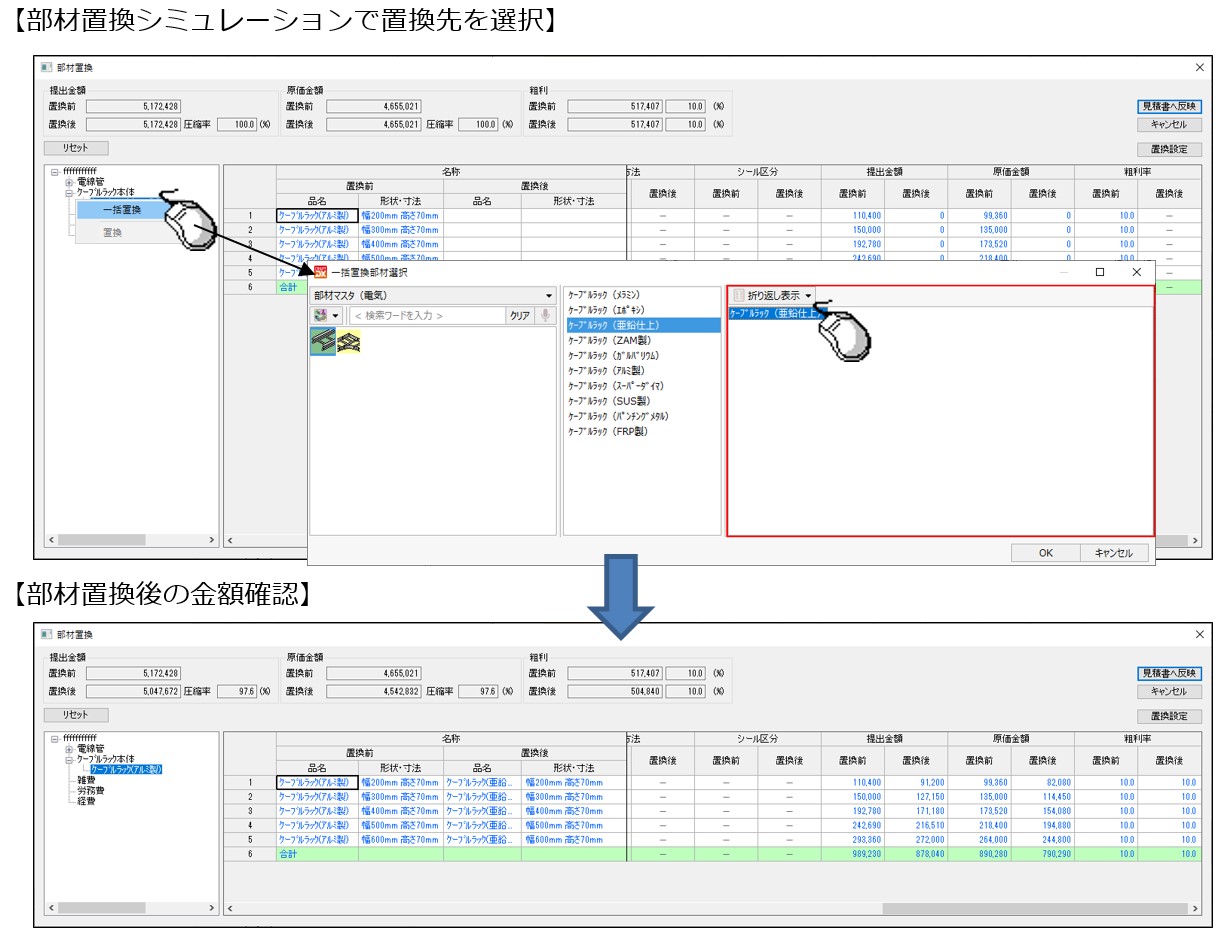The width and height of the screenshot is (1232, 935).
Task: Click the yellow folded rack thumbnail icon
Action: [348, 342]
